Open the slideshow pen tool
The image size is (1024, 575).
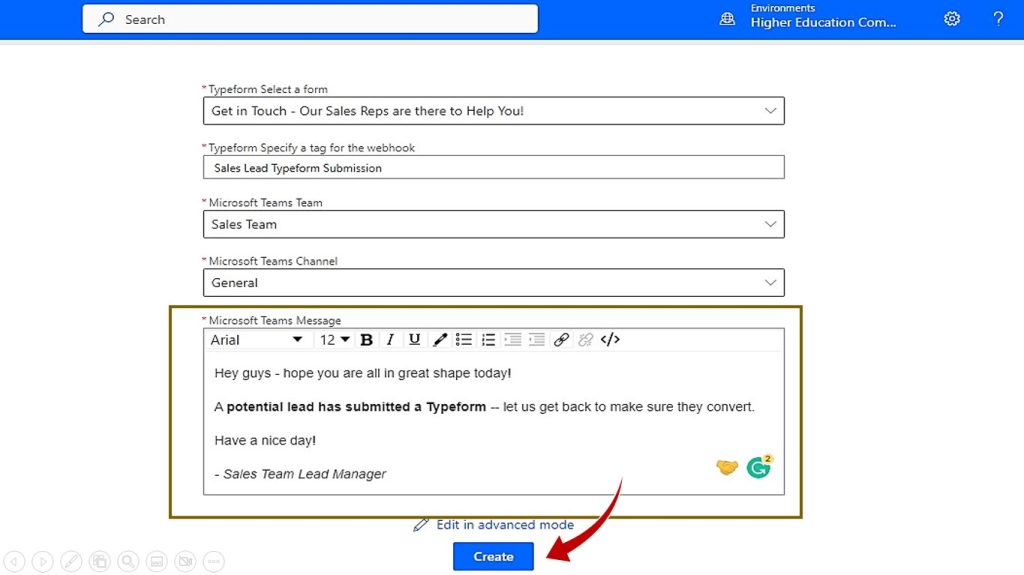pos(71,561)
